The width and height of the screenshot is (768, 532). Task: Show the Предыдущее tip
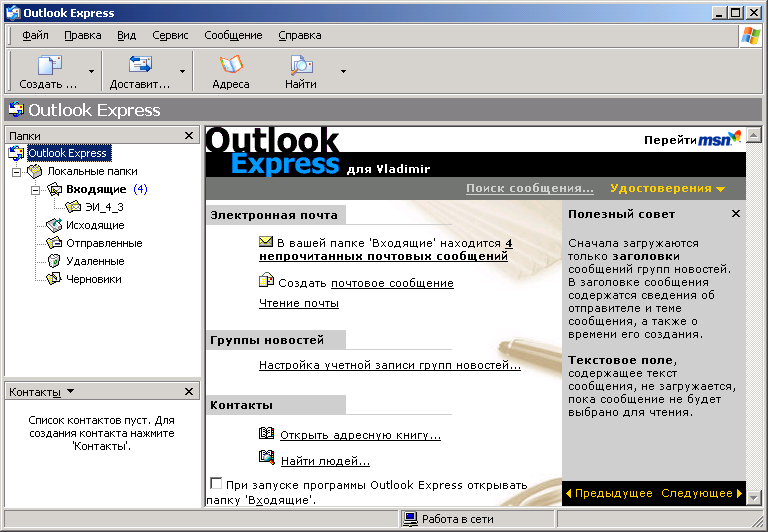pos(609,493)
